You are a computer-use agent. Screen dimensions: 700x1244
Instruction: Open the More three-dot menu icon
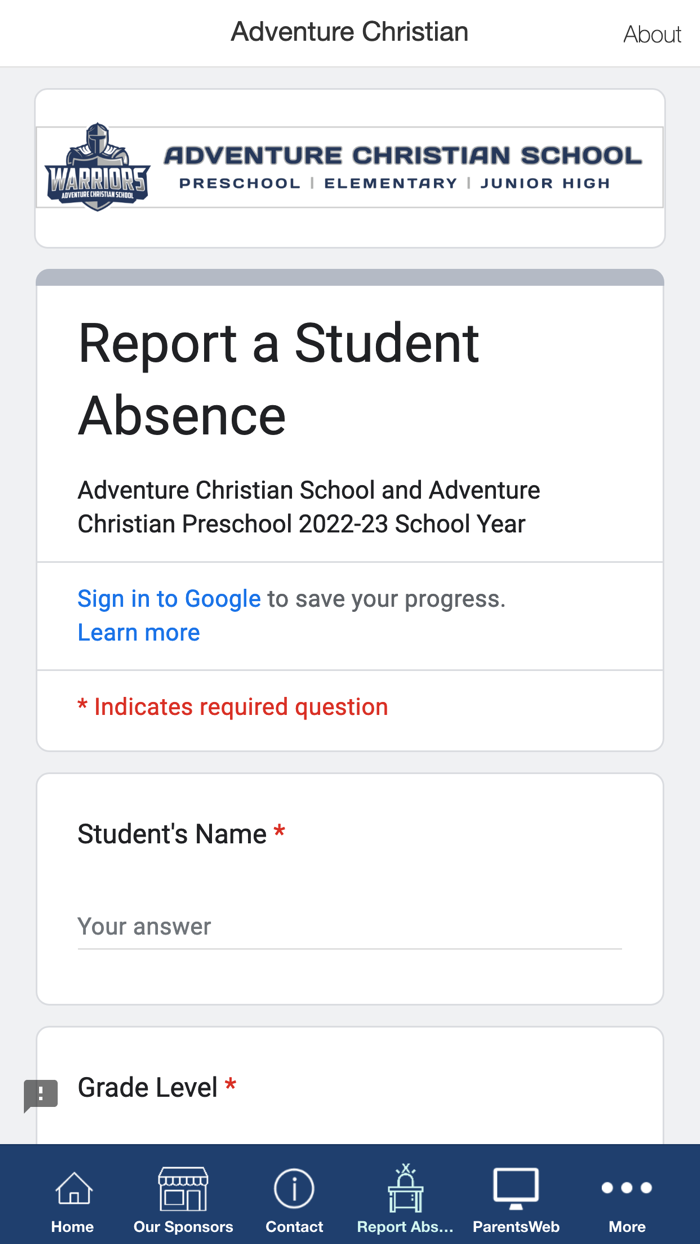[627, 1188]
